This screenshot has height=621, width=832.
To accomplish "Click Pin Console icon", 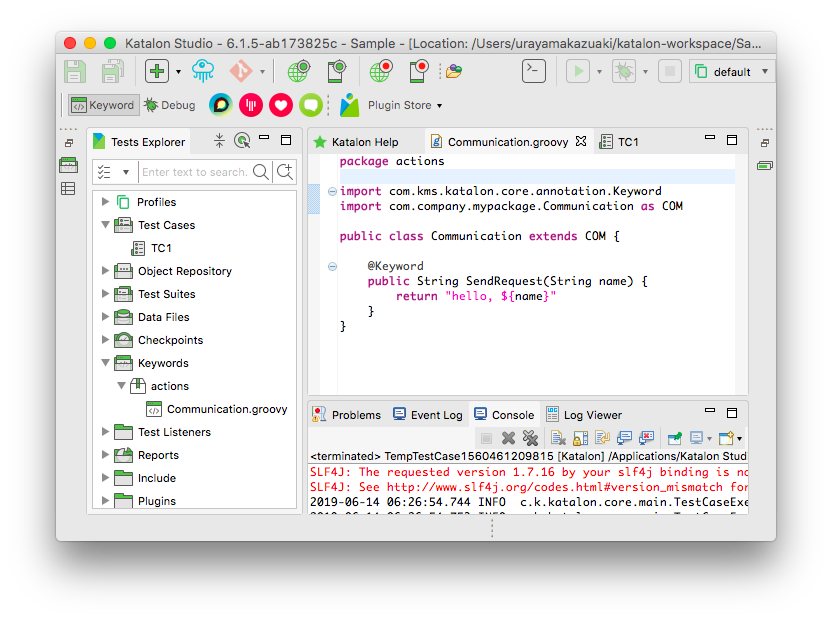I will (x=674, y=438).
